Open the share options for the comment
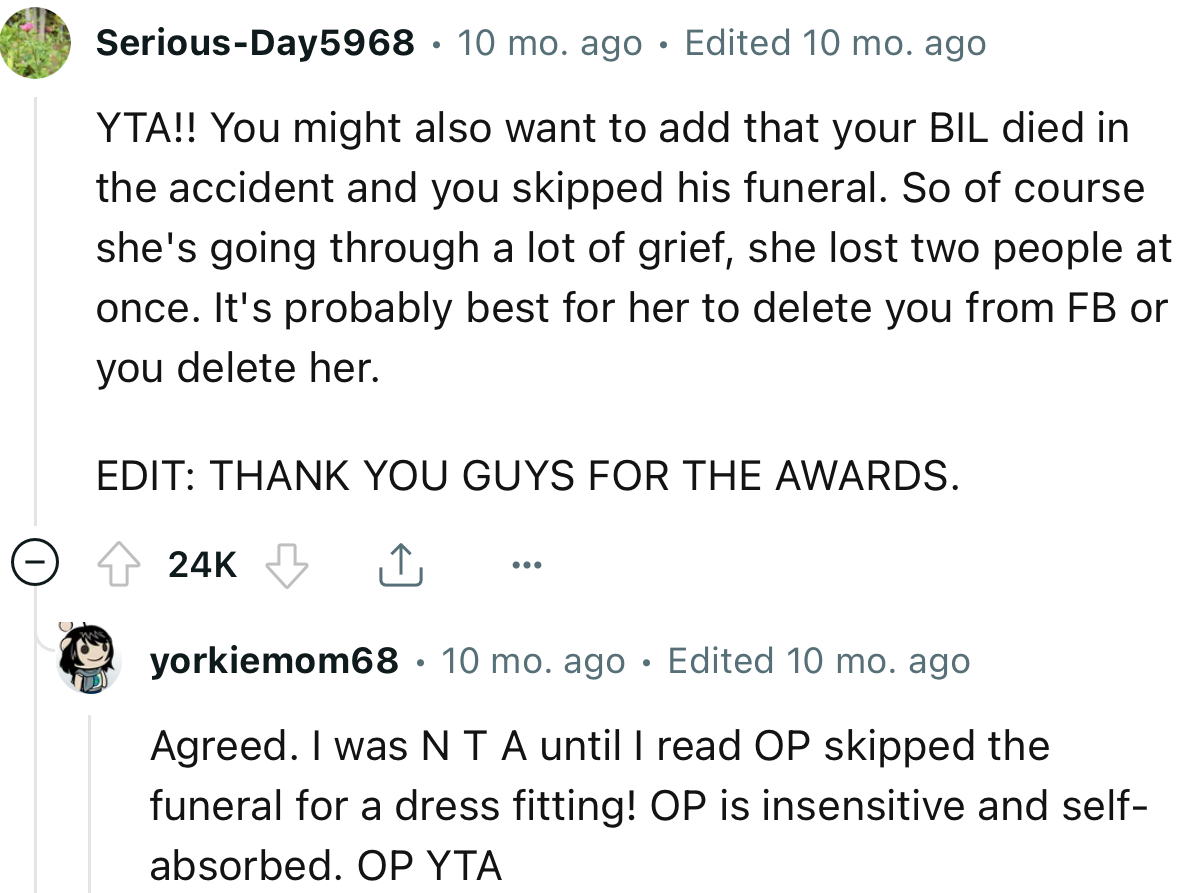 [401, 562]
